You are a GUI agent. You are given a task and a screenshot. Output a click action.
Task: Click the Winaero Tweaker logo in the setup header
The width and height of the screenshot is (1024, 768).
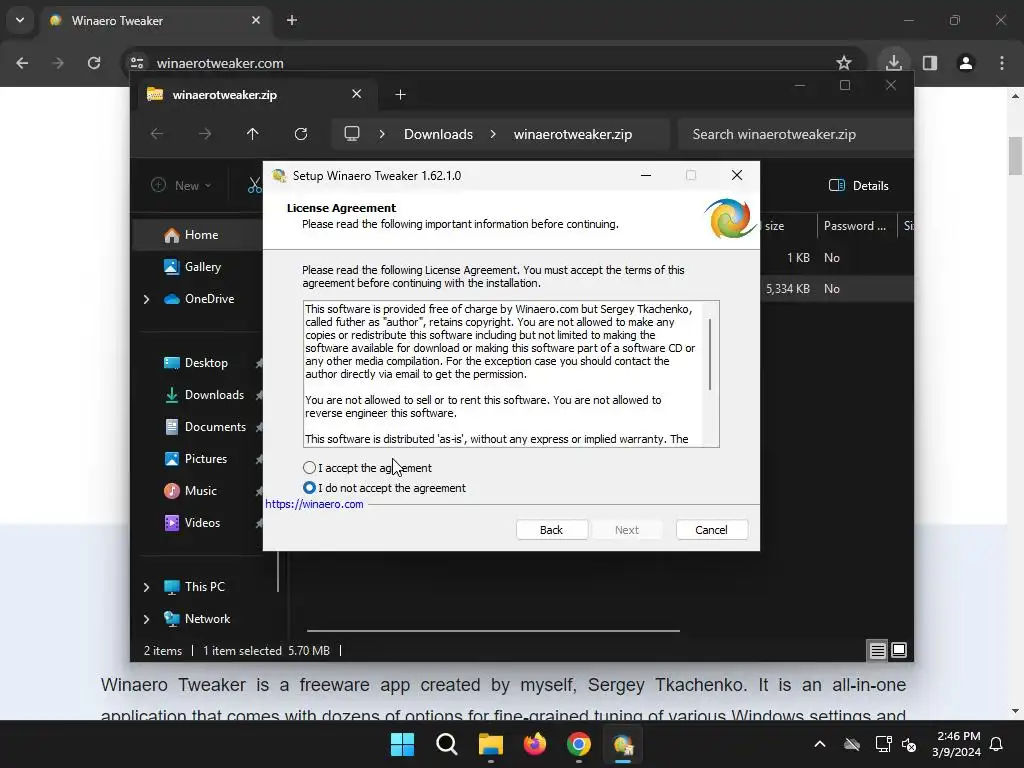[729, 219]
